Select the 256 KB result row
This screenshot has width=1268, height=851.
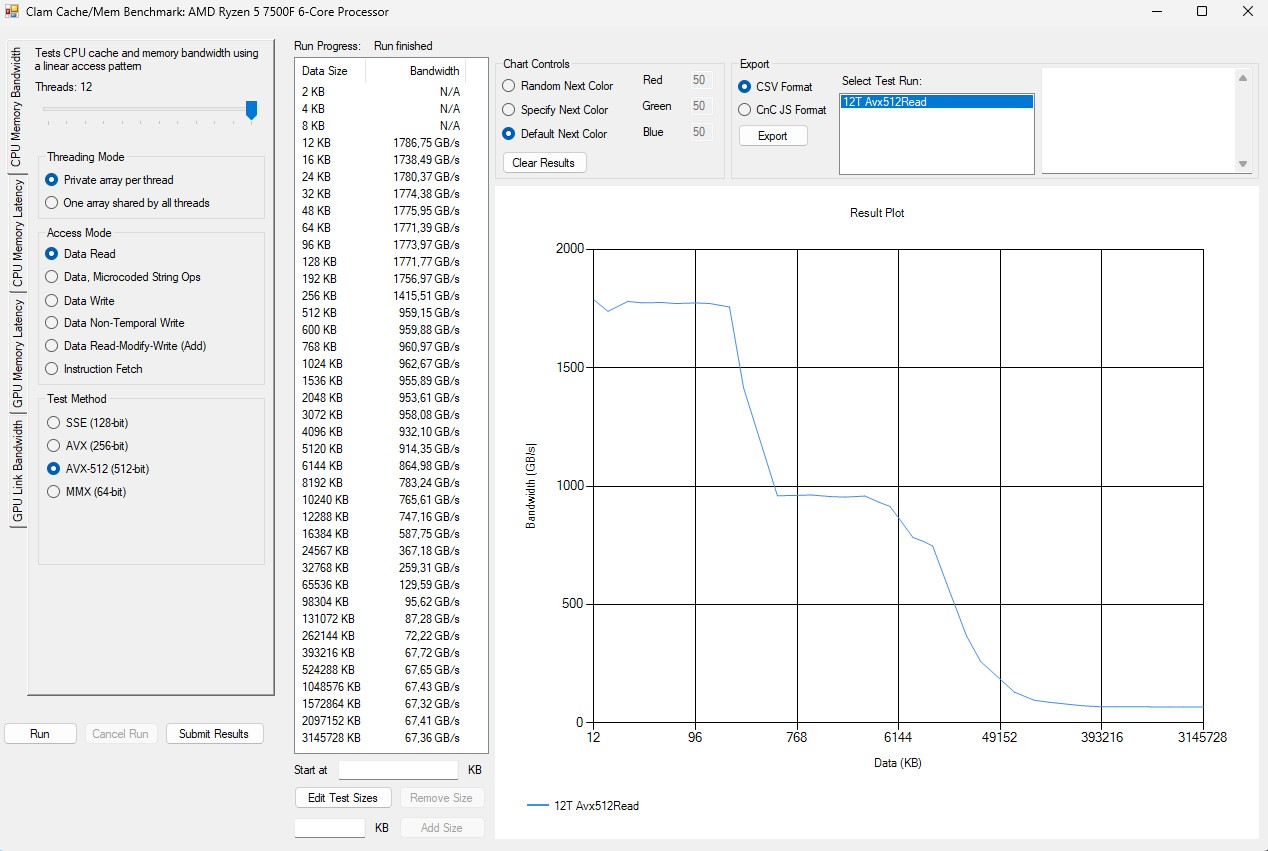(381, 296)
